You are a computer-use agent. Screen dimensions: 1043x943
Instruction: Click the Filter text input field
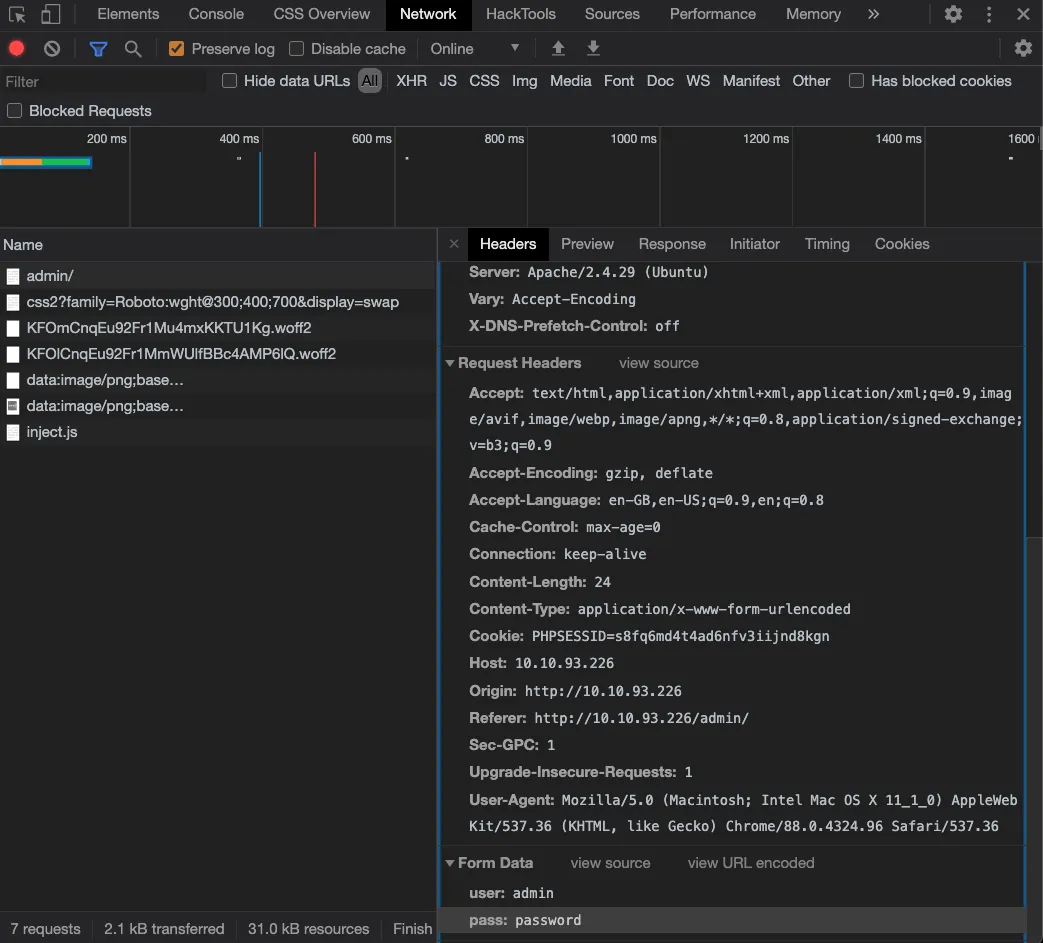coord(100,82)
